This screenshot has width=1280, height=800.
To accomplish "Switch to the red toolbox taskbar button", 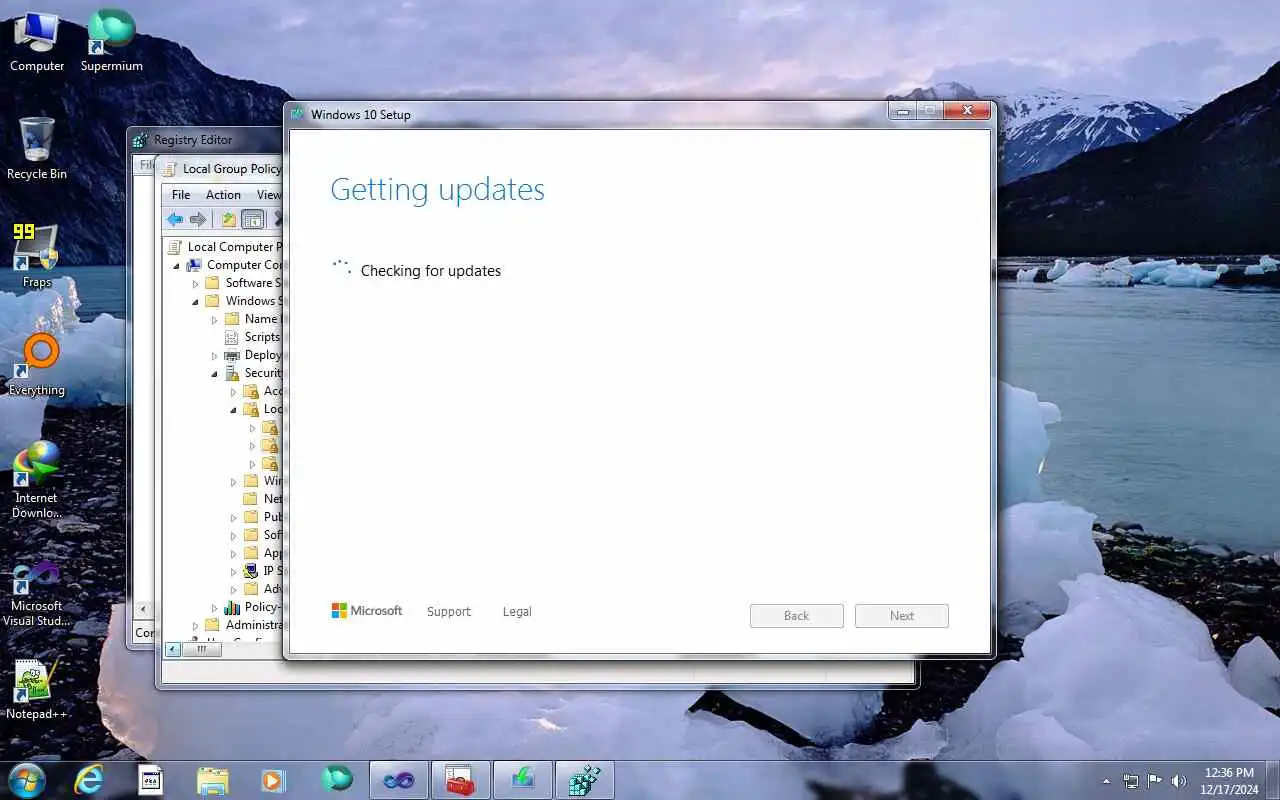I will pos(461,780).
